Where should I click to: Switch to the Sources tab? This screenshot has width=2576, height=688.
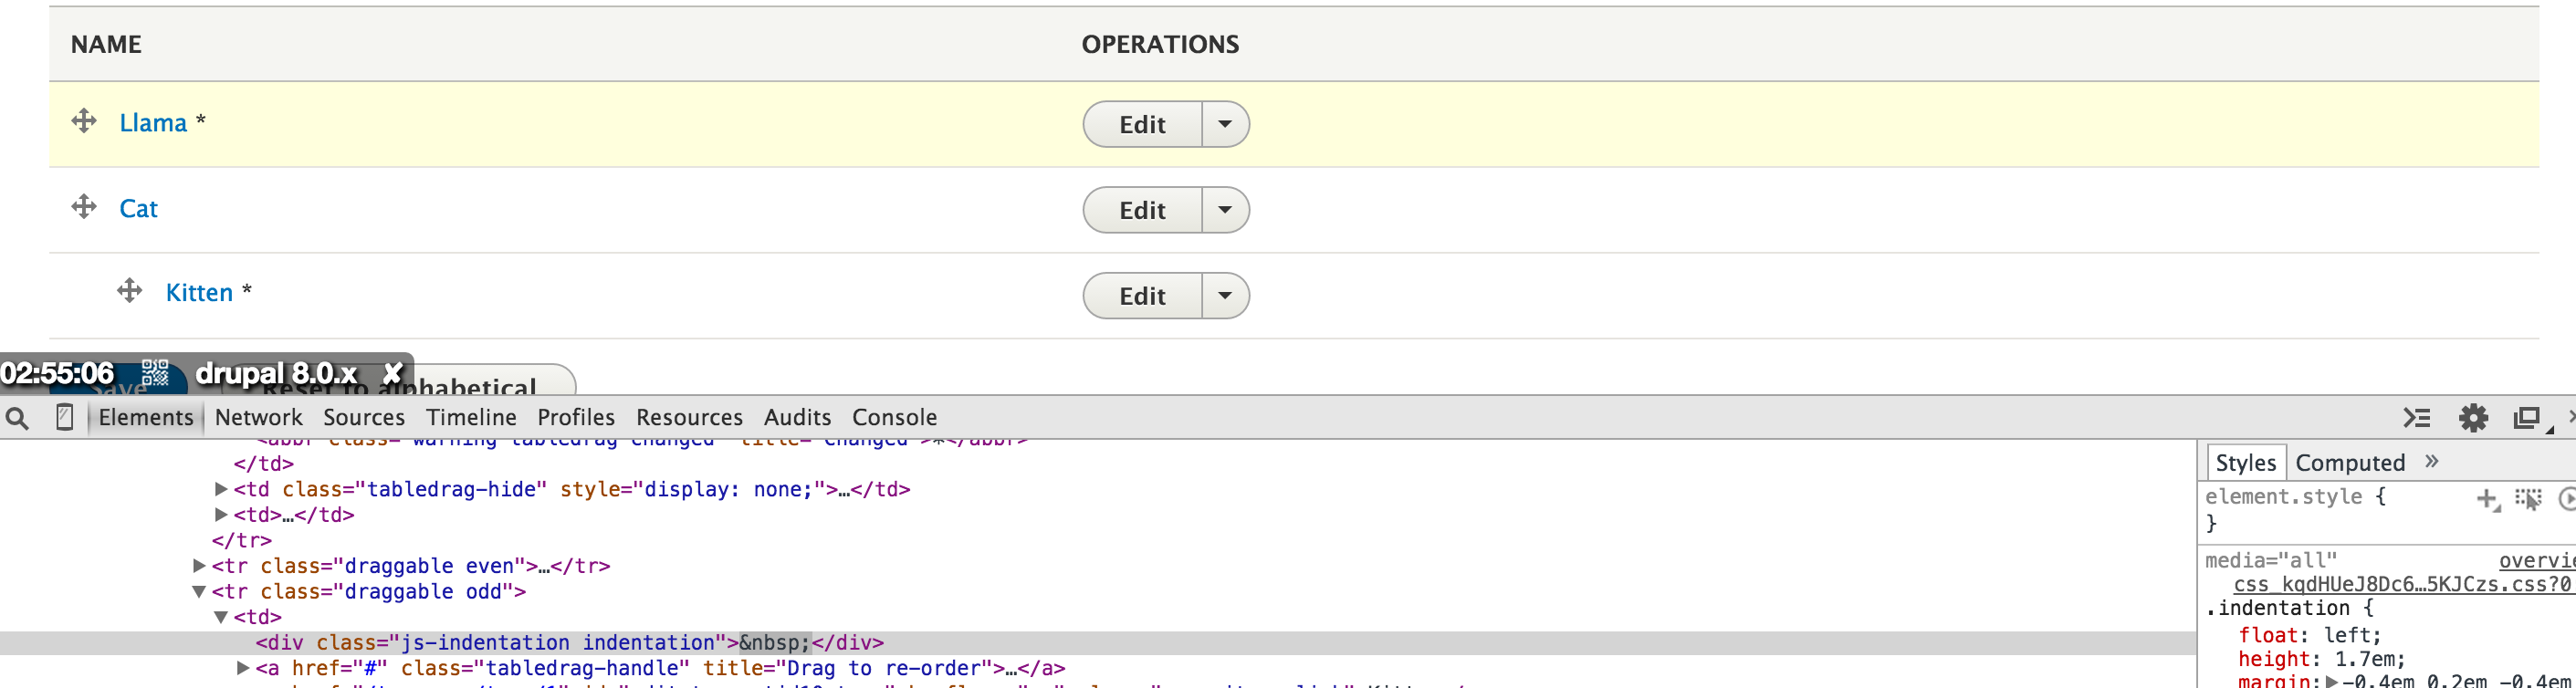click(x=364, y=417)
